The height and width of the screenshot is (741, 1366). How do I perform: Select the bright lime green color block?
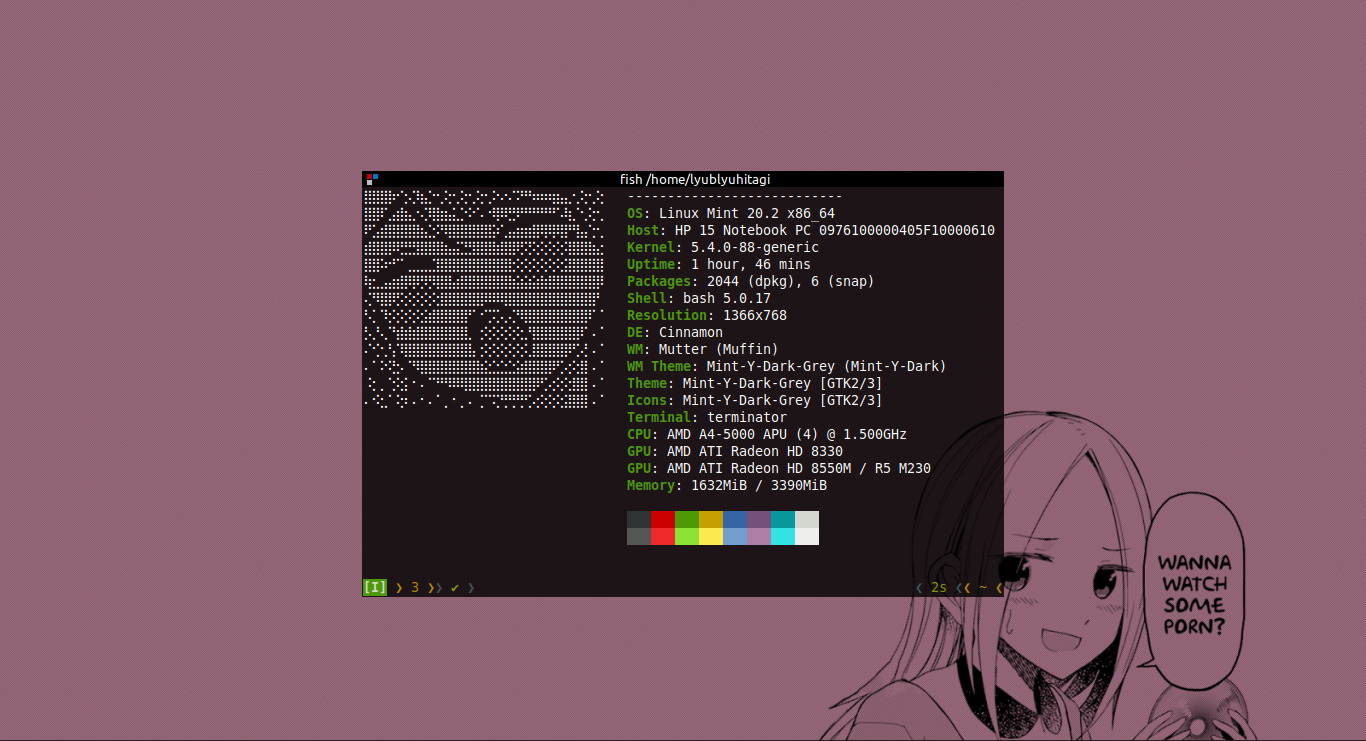(x=687, y=536)
